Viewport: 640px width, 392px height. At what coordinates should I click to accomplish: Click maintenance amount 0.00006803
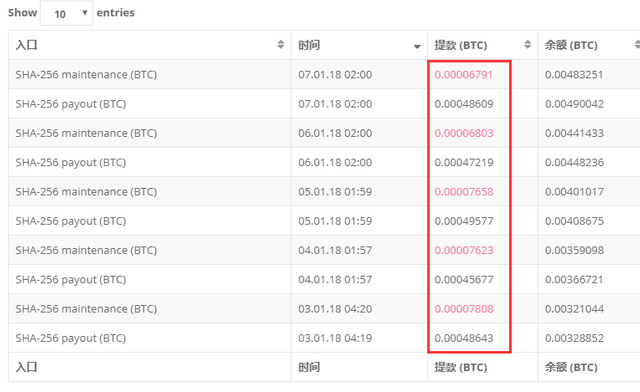pos(464,133)
